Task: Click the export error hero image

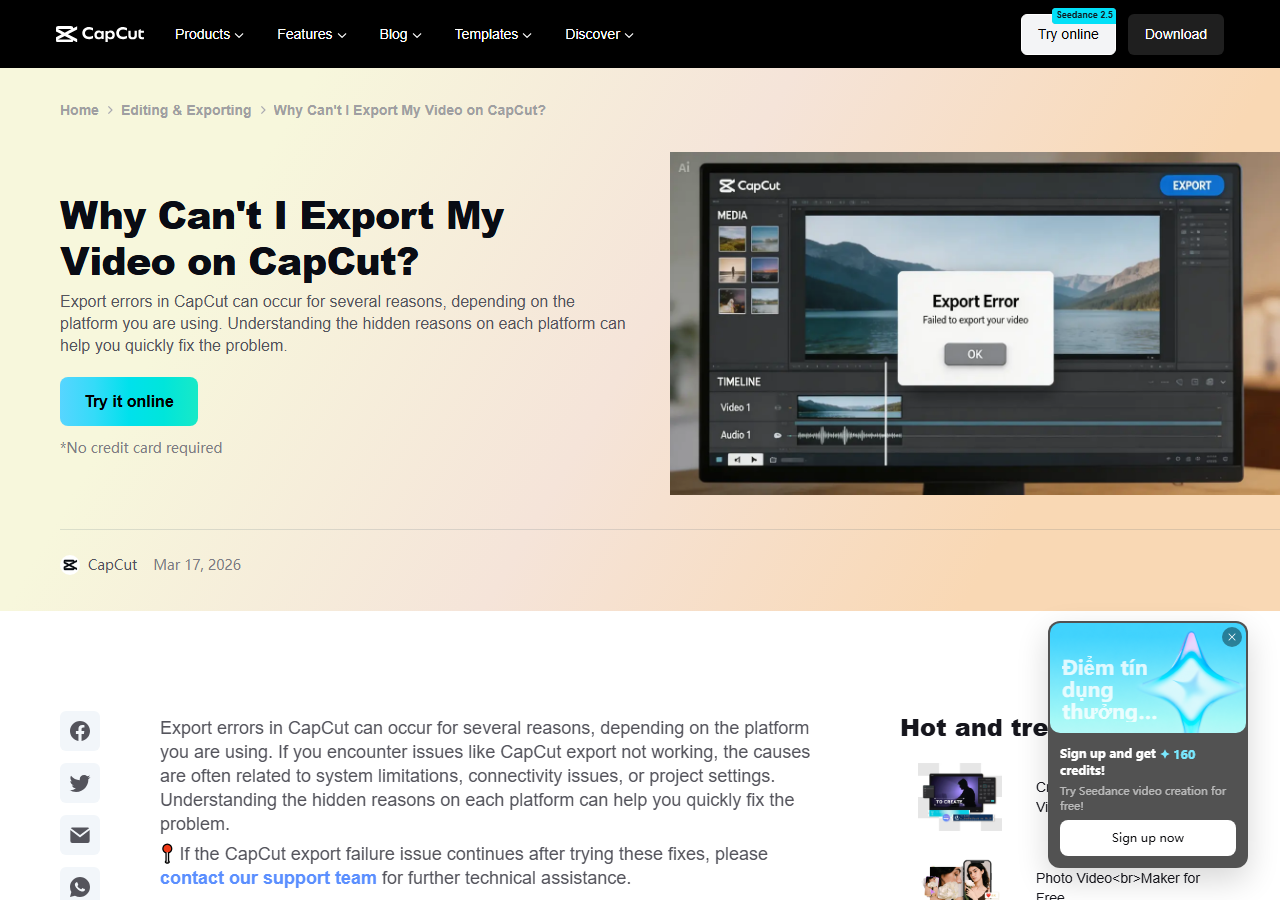Action: pyautogui.click(x=975, y=323)
